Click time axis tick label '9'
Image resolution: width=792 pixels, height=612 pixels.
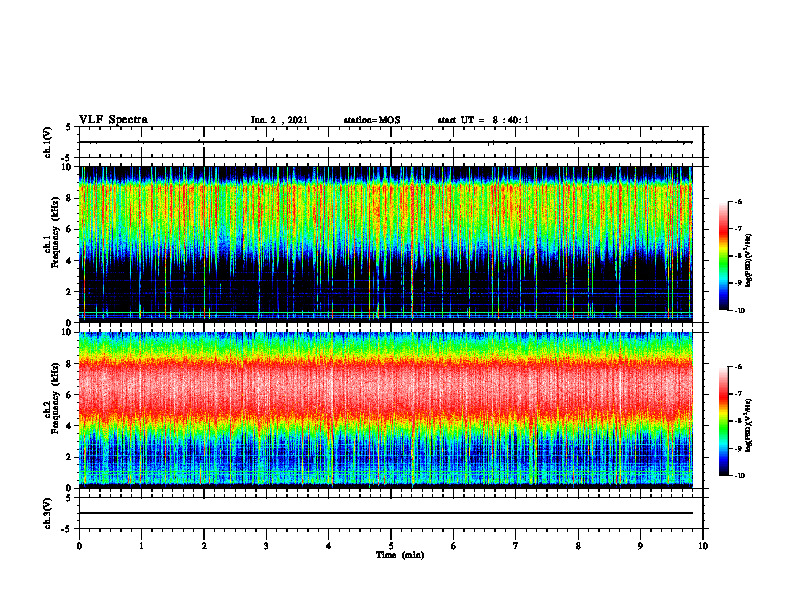pos(640,546)
